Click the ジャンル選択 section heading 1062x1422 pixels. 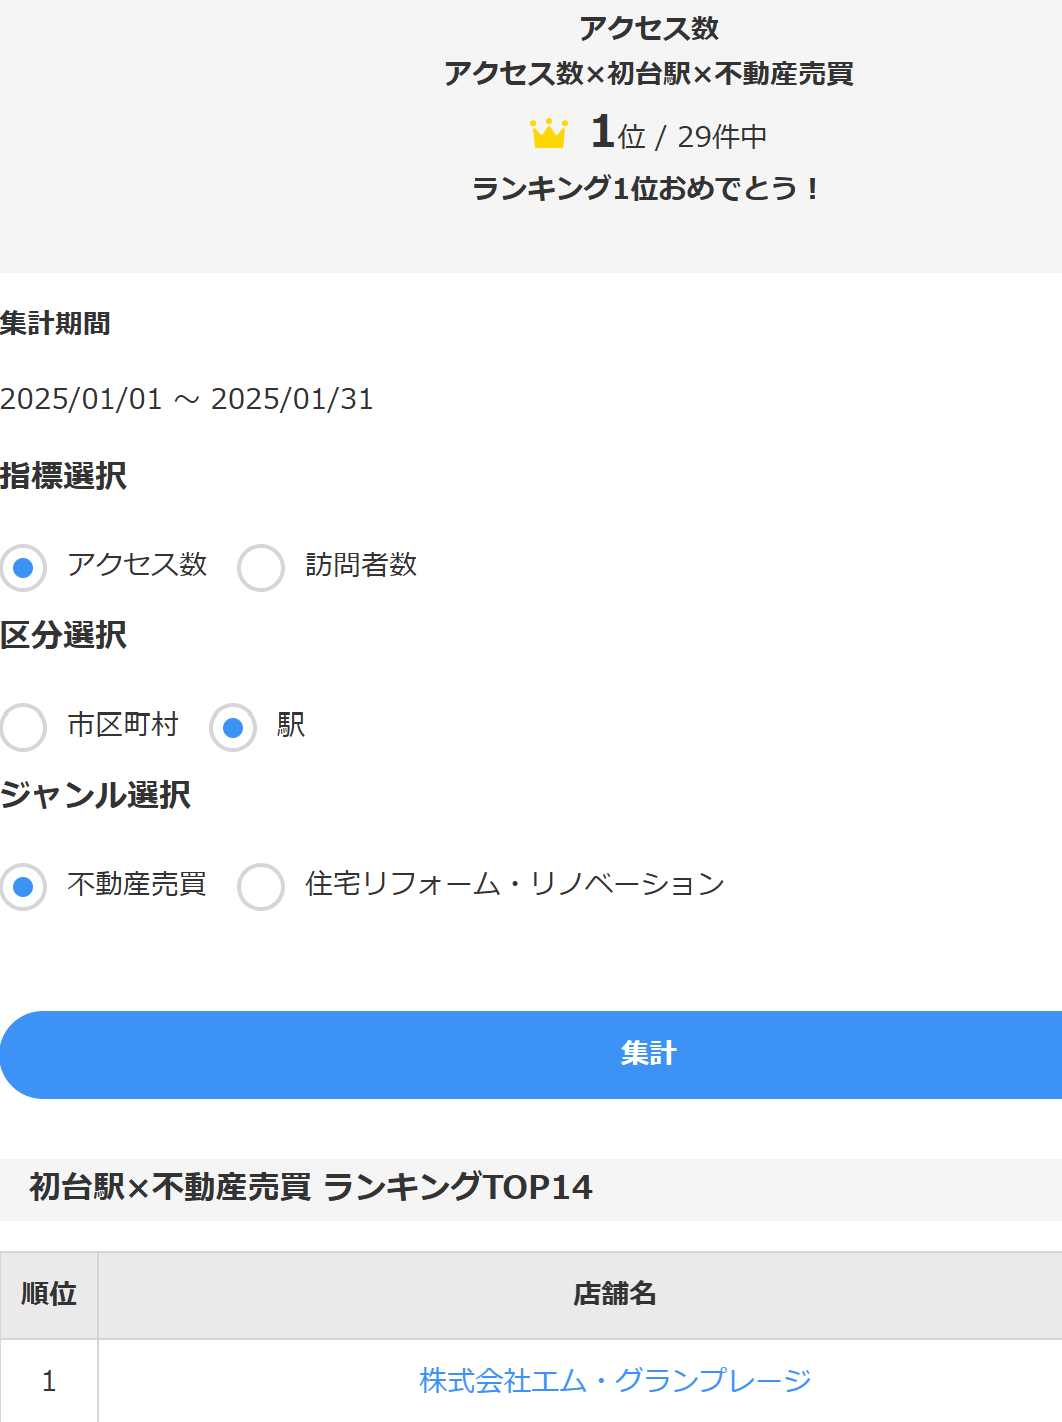(x=95, y=795)
